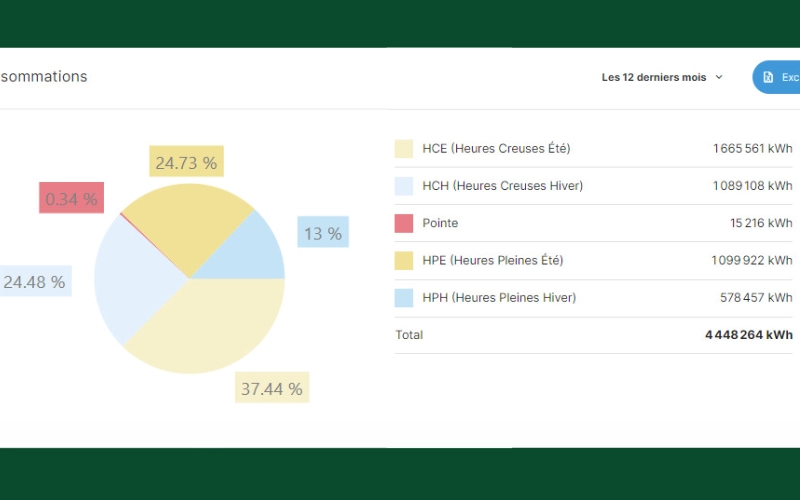Click the HCH light blue legend swatch
The height and width of the screenshot is (500, 800).
click(x=404, y=186)
